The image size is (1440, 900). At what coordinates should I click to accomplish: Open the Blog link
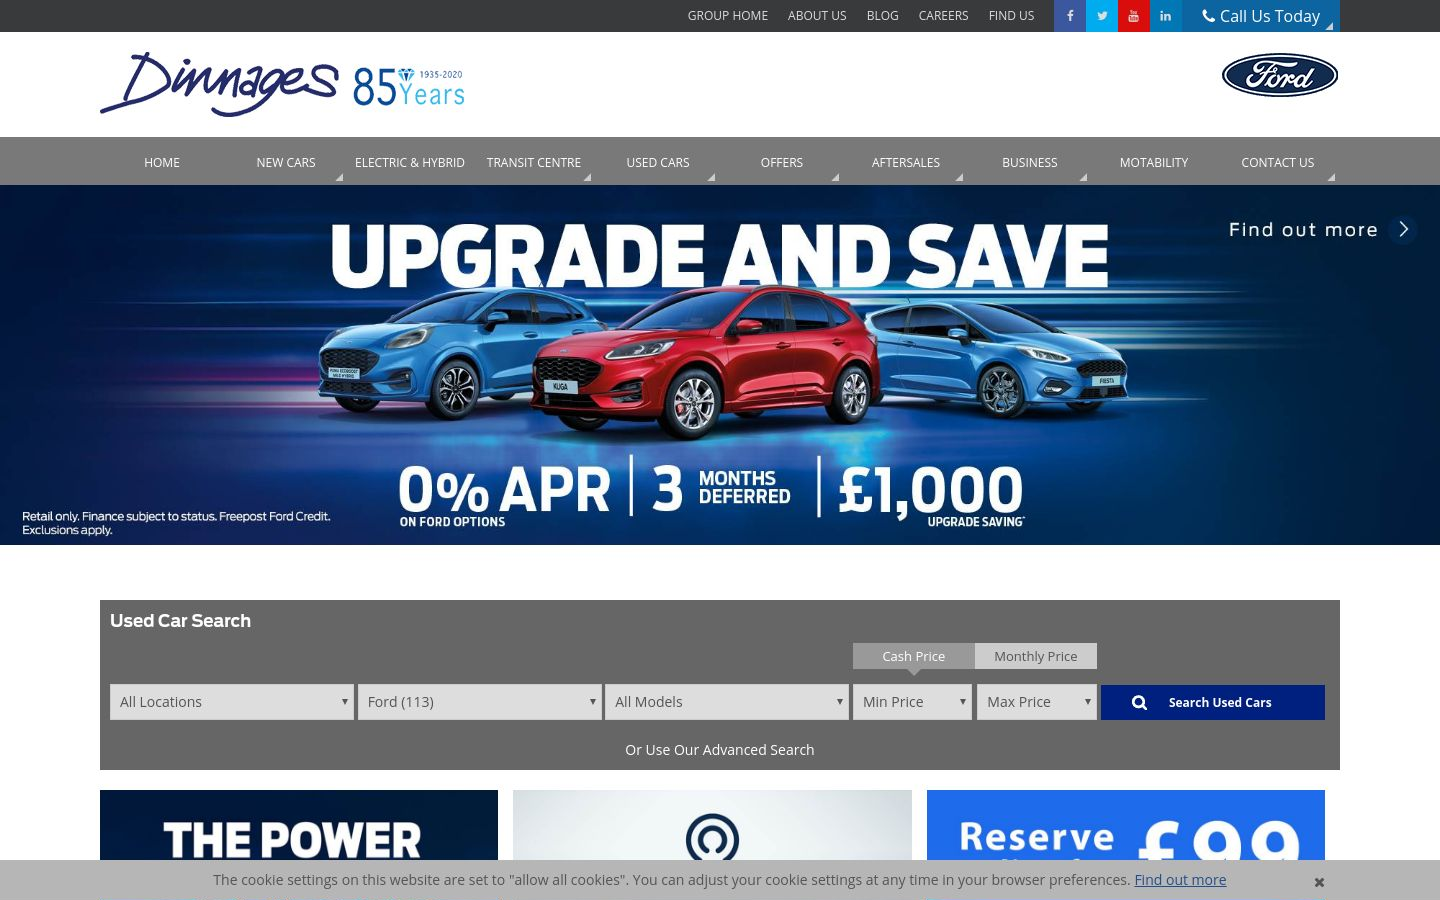tap(883, 16)
